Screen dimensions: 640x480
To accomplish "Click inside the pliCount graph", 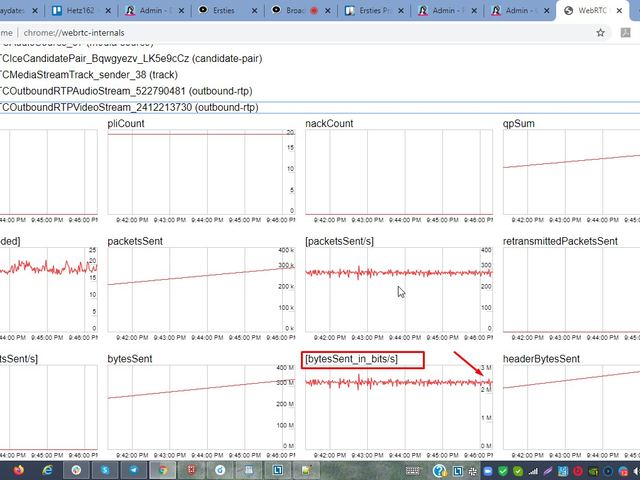I will 201,172.
